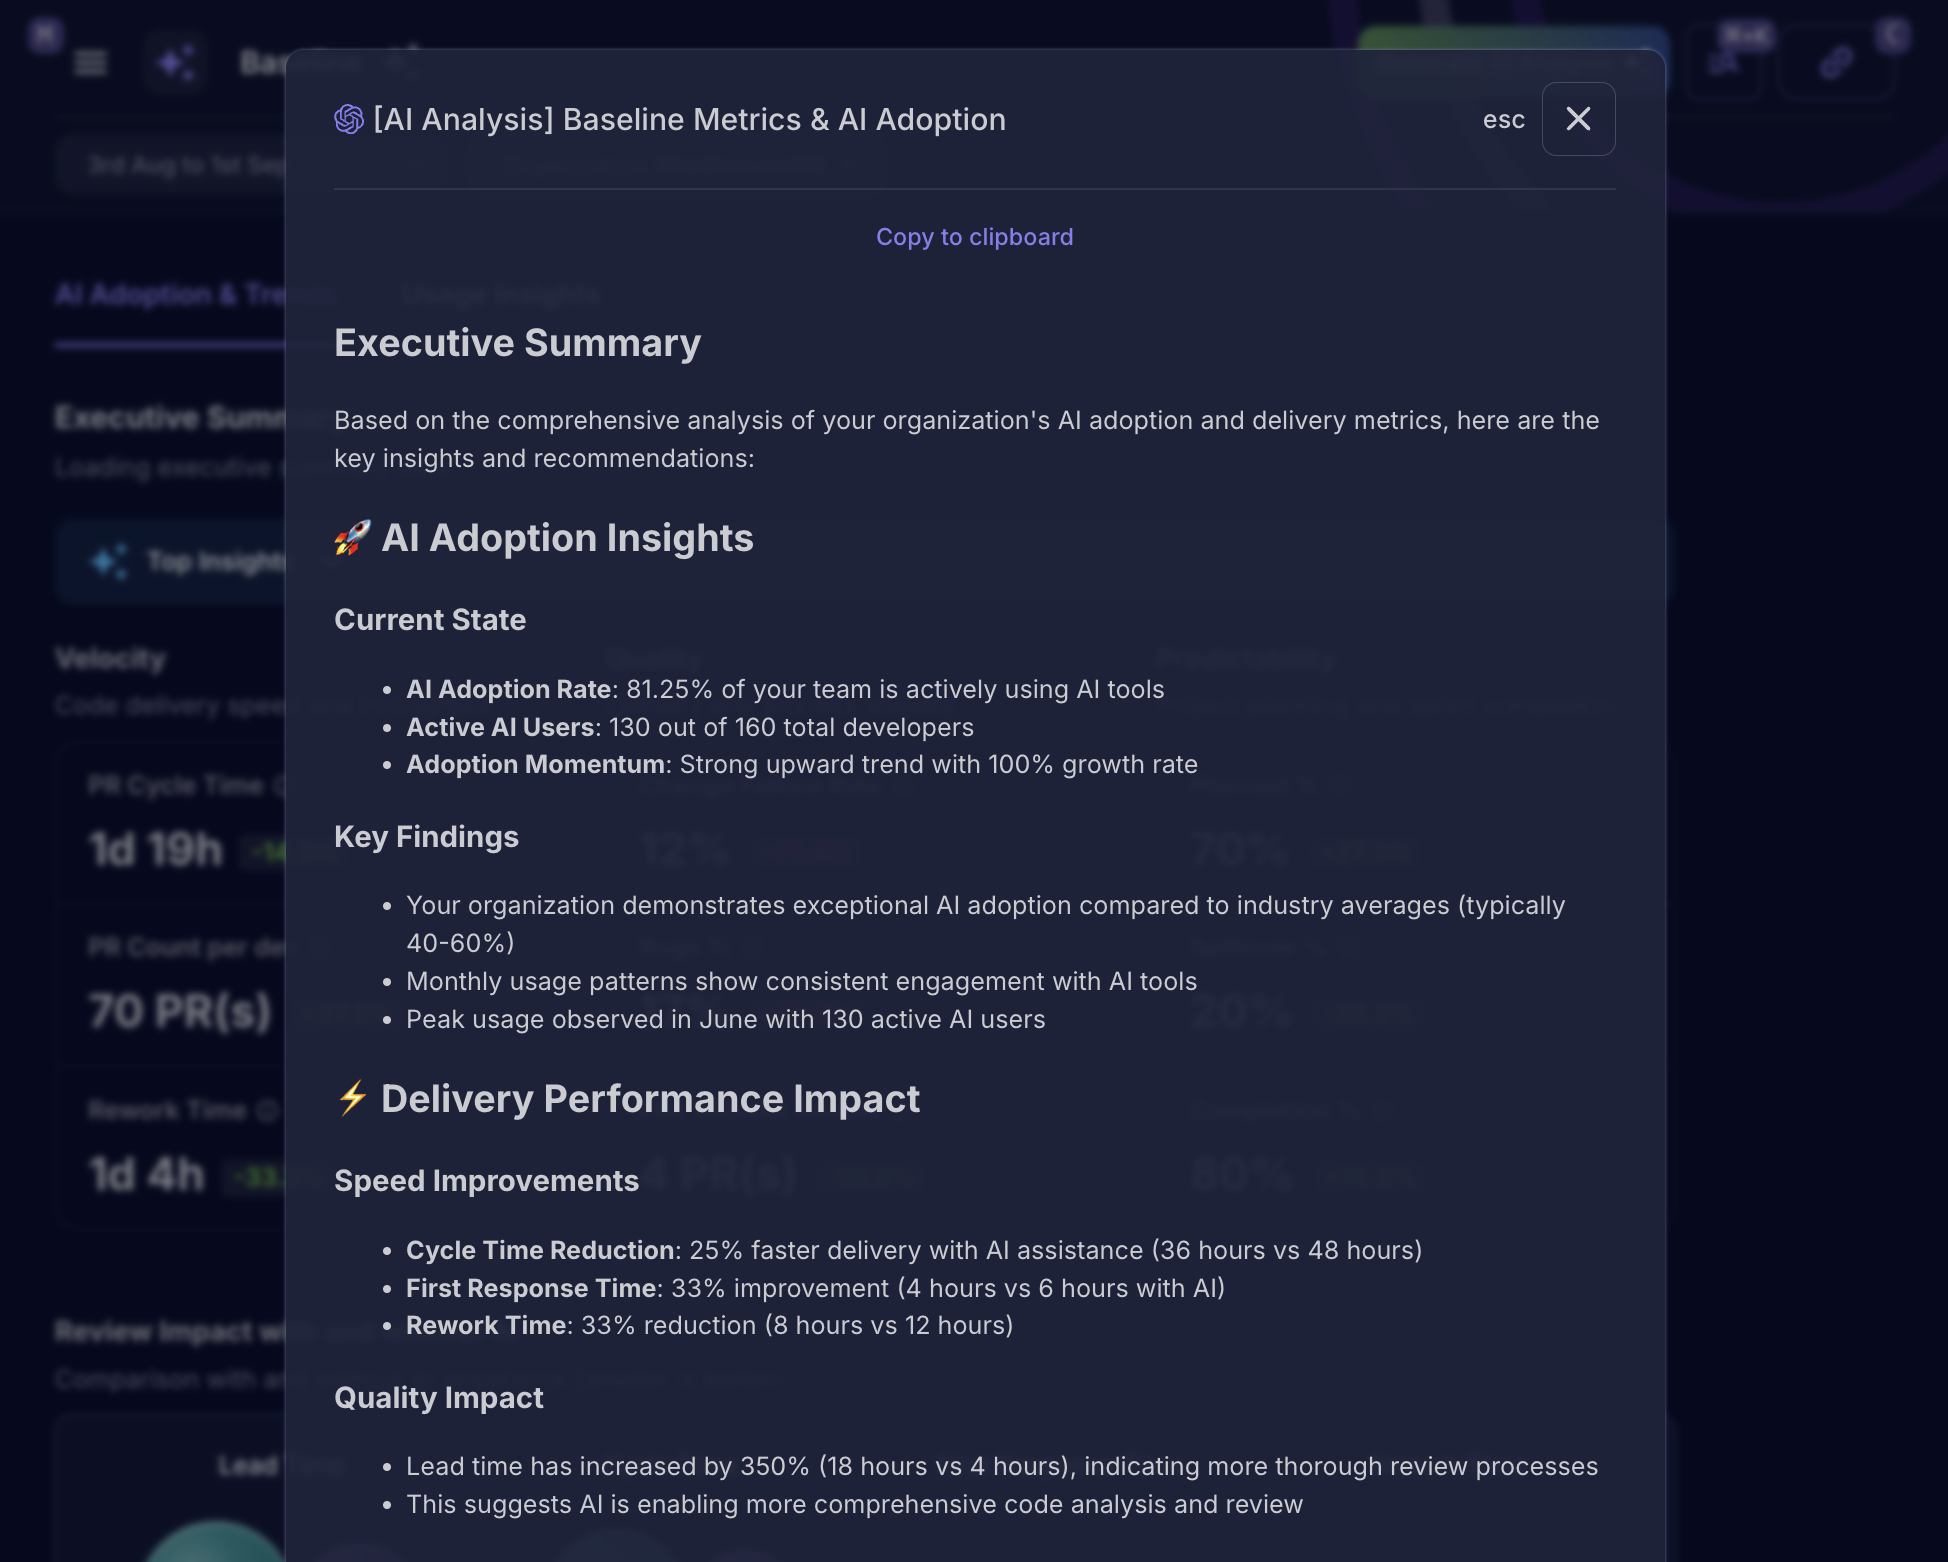The height and width of the screenshot is (1562, 1948).
Task: Switch to AI Adoption & Trends tab
Action: pyautogui.click(x=170, y=295)
